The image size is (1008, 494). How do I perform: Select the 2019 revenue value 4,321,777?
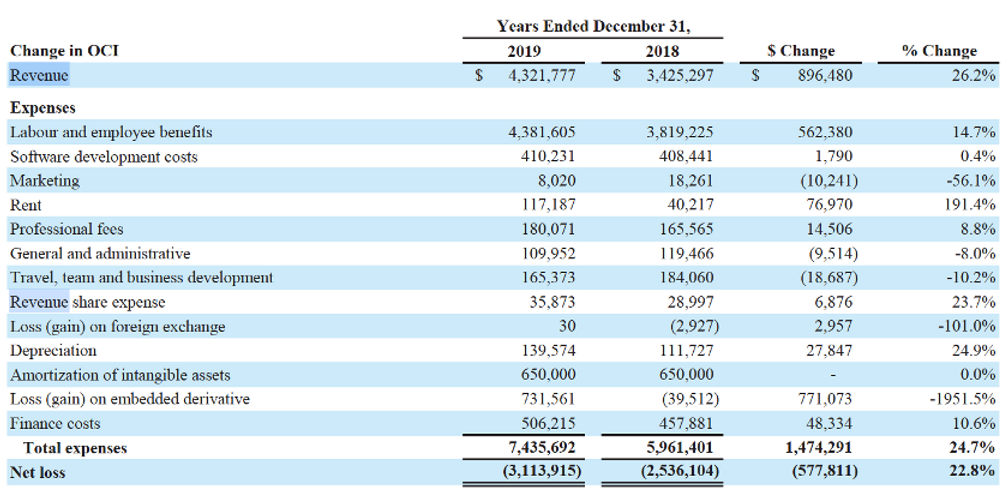pyautogui.click(x=541, y=76)
